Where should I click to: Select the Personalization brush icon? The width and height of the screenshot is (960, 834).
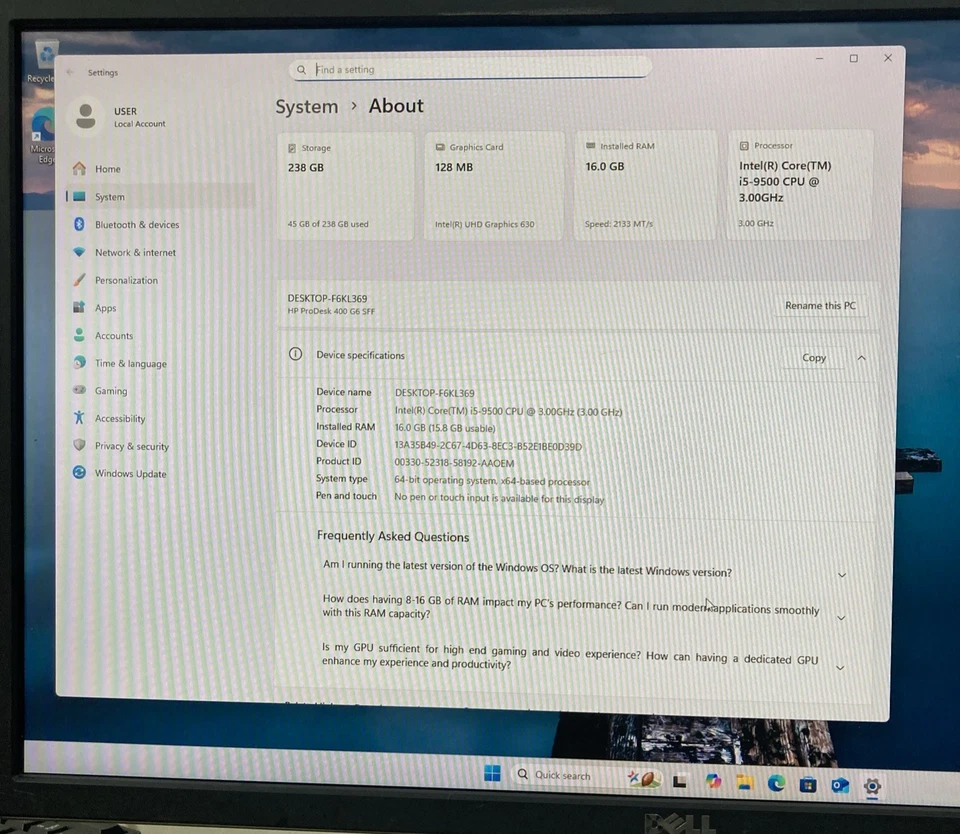(x=79, y=280)
